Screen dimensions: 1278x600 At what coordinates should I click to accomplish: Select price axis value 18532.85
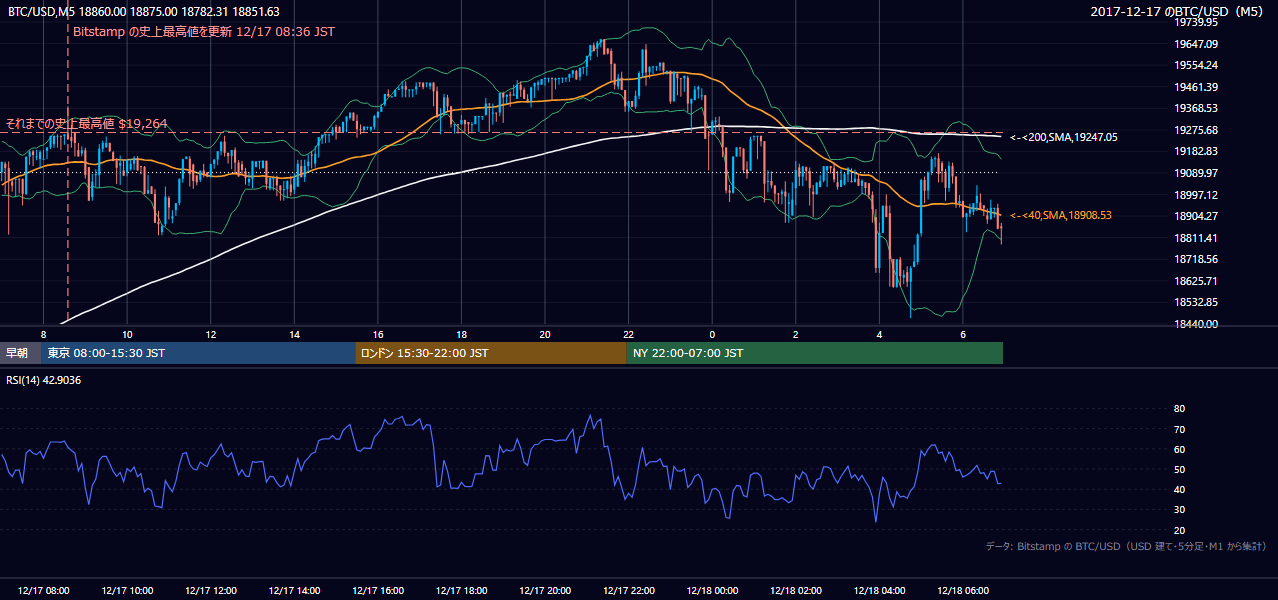pos(1196,302)
